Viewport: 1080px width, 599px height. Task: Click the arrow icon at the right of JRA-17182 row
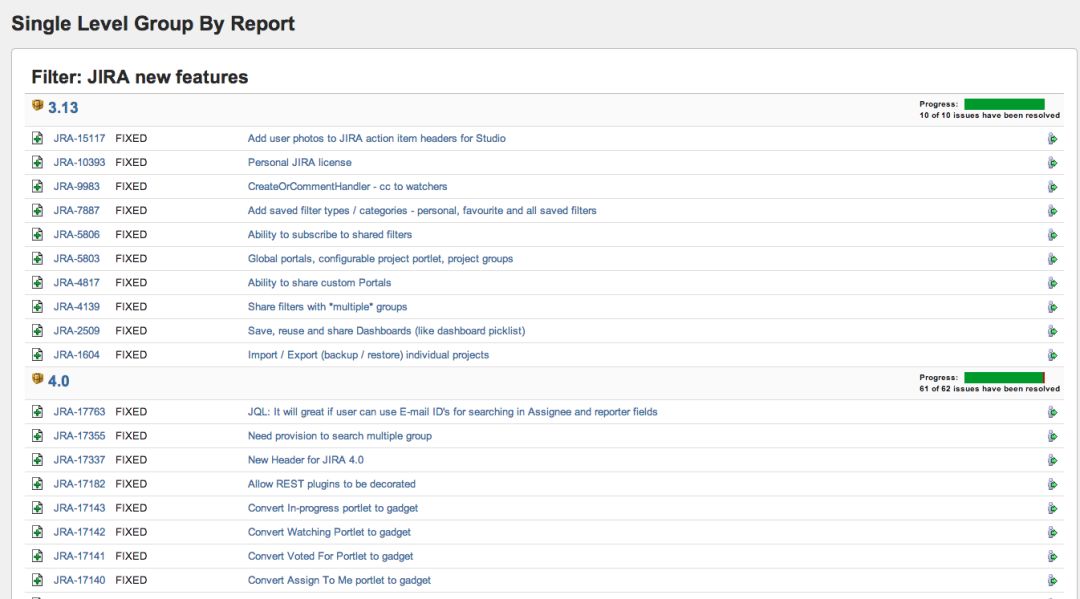pos(1052,485)
